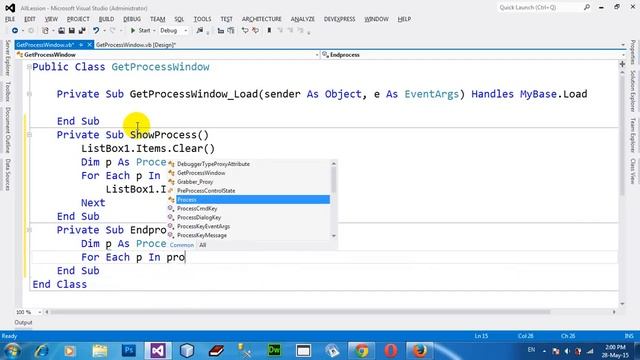Open the DEBUG menu
This screenshot has height=360, width=640.
[x=132, y=19]
